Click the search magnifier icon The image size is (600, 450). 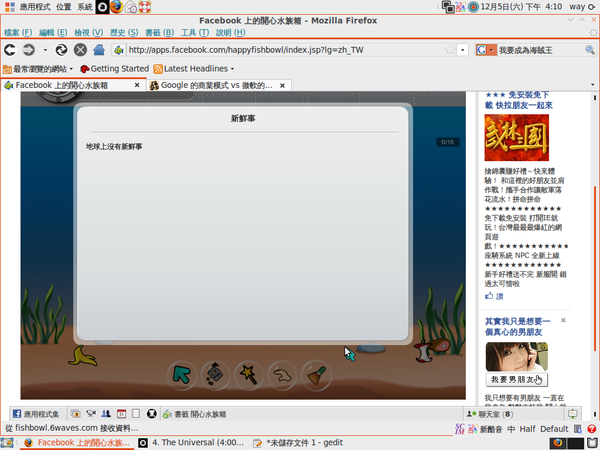pyautogui.click(x=590, y=50)
